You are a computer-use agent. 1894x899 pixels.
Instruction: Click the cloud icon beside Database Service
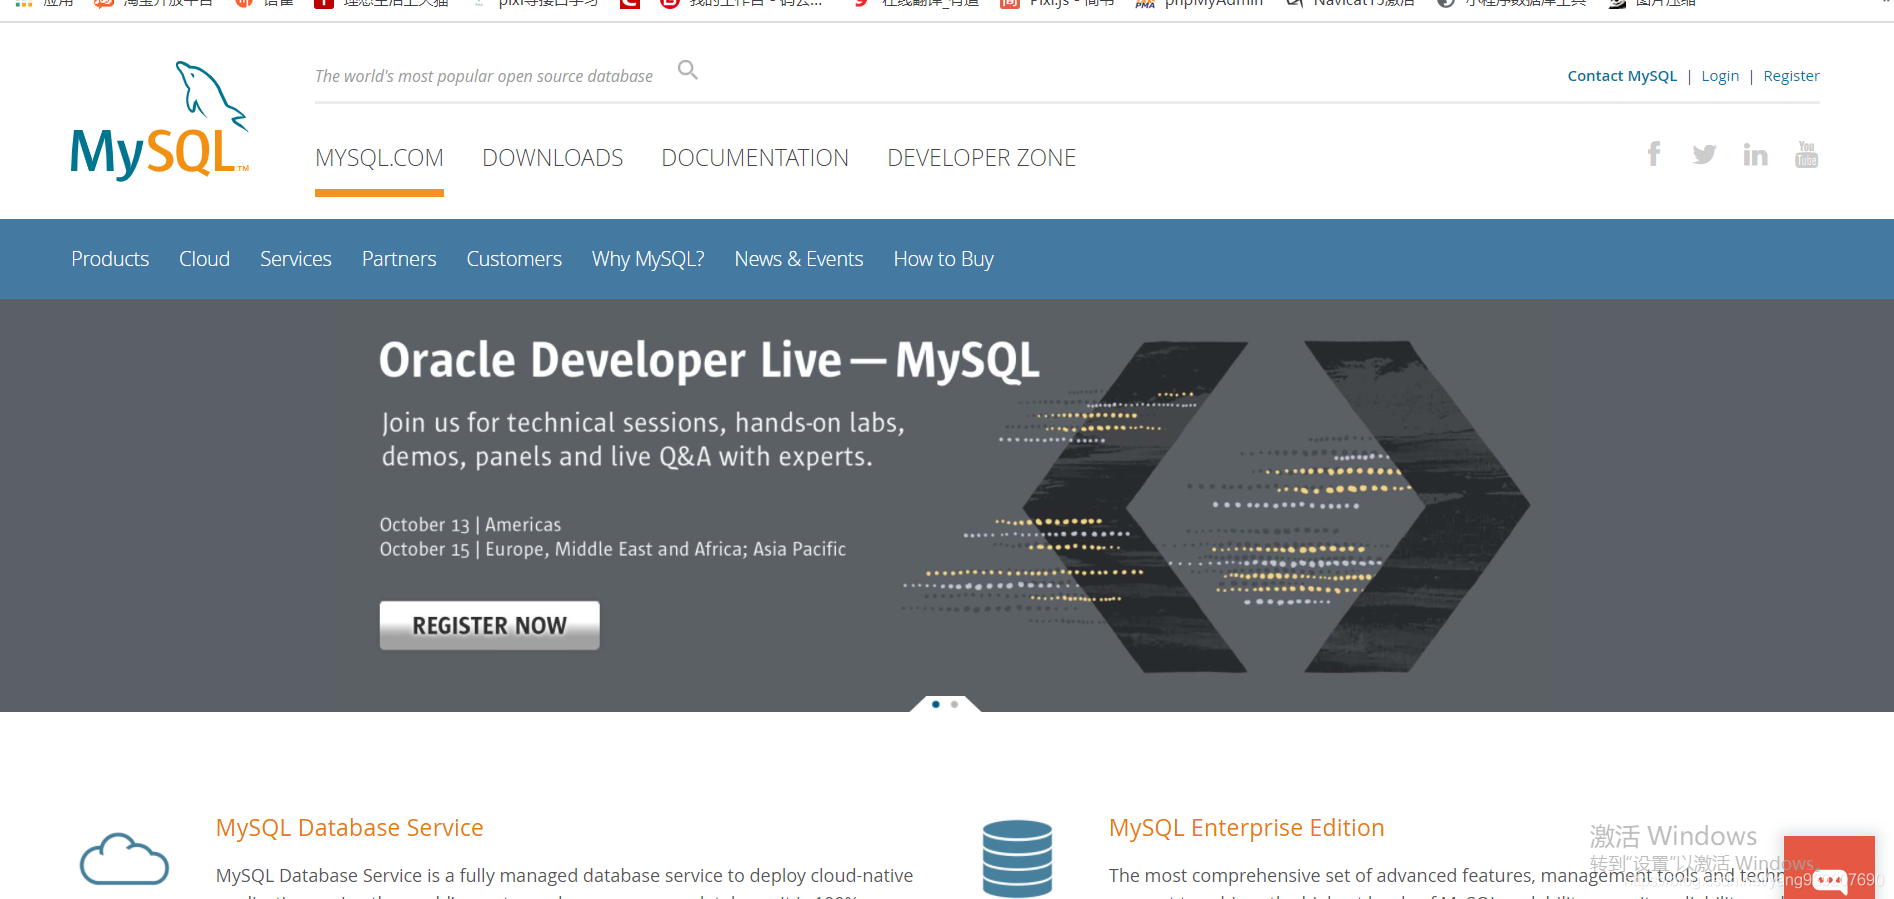pyautogui.click(x=124, y=859)
